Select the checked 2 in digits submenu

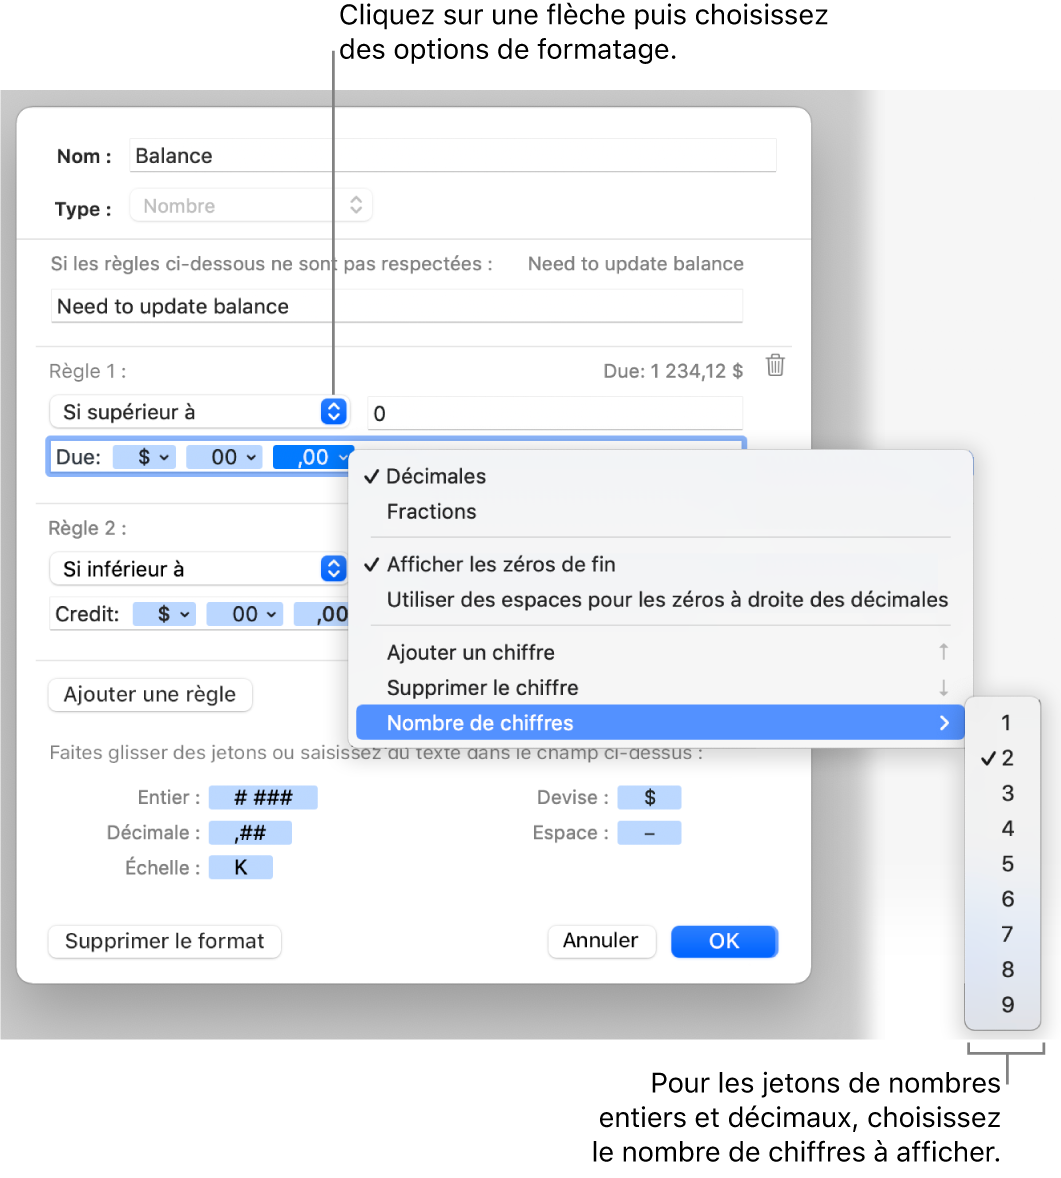coord(1003,758)
